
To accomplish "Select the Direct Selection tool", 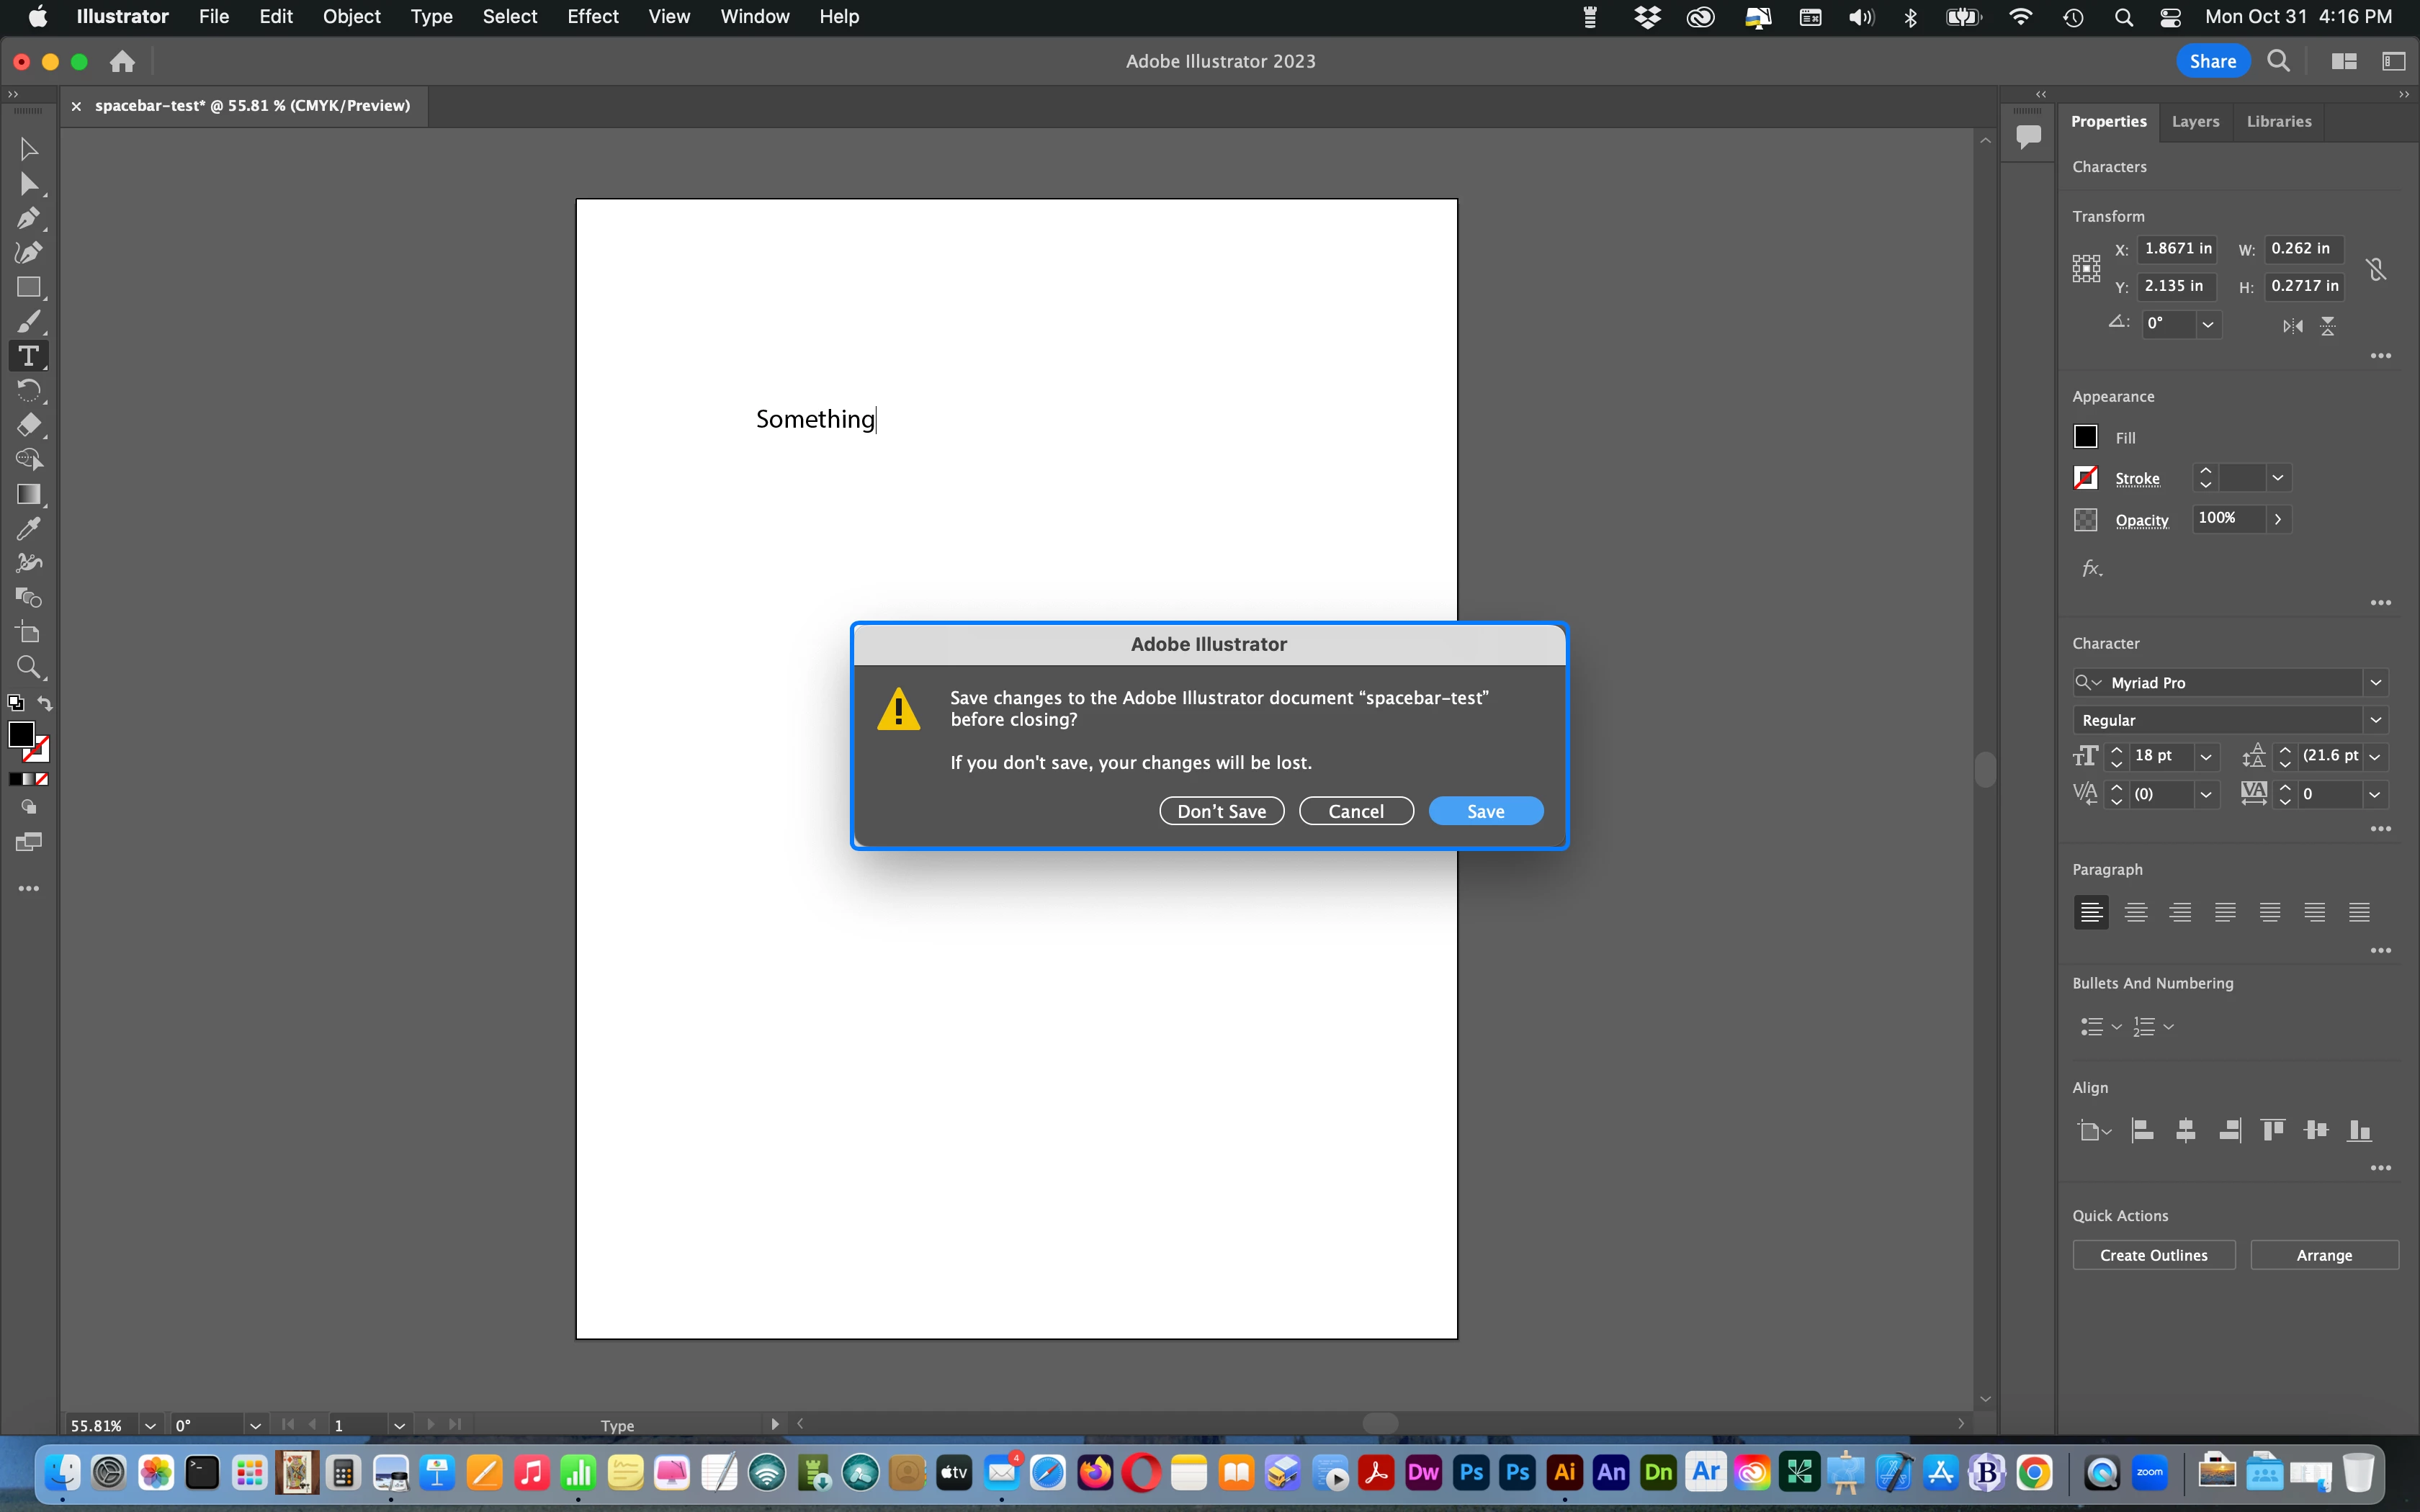I will point(28,184).
